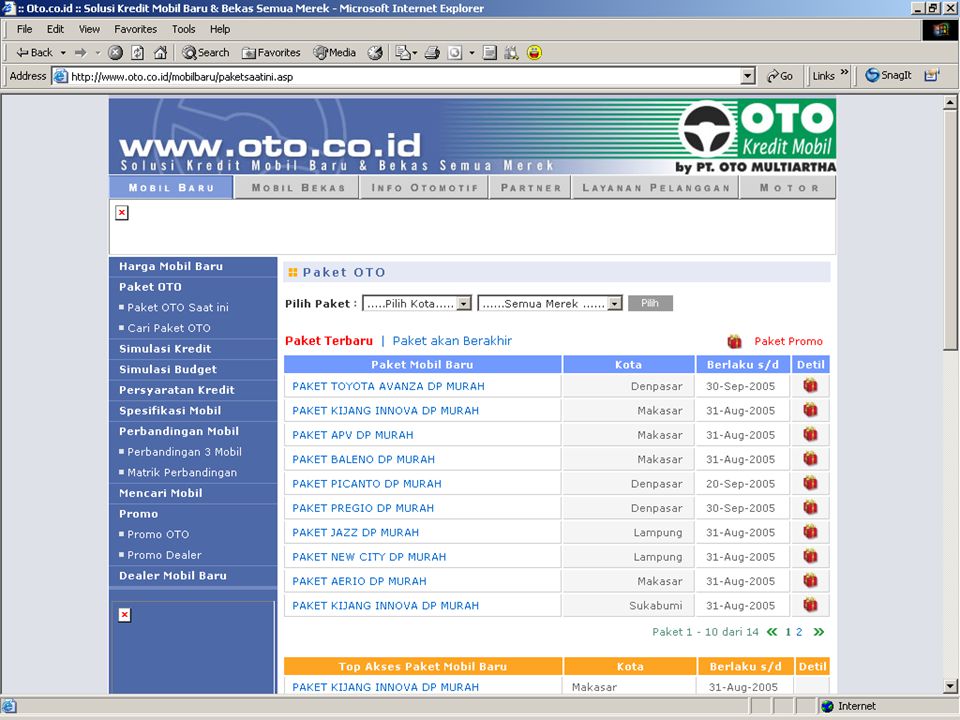Click the Pilih button
This screenshot has width=960, height=720.
[650, 303]
